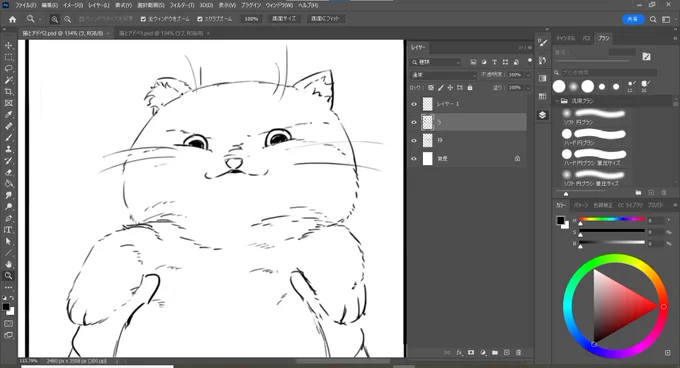The height and width of the screenshot is (368, 680).
Task: Add layer style with fx icon
Action: [x=459, y=352]
